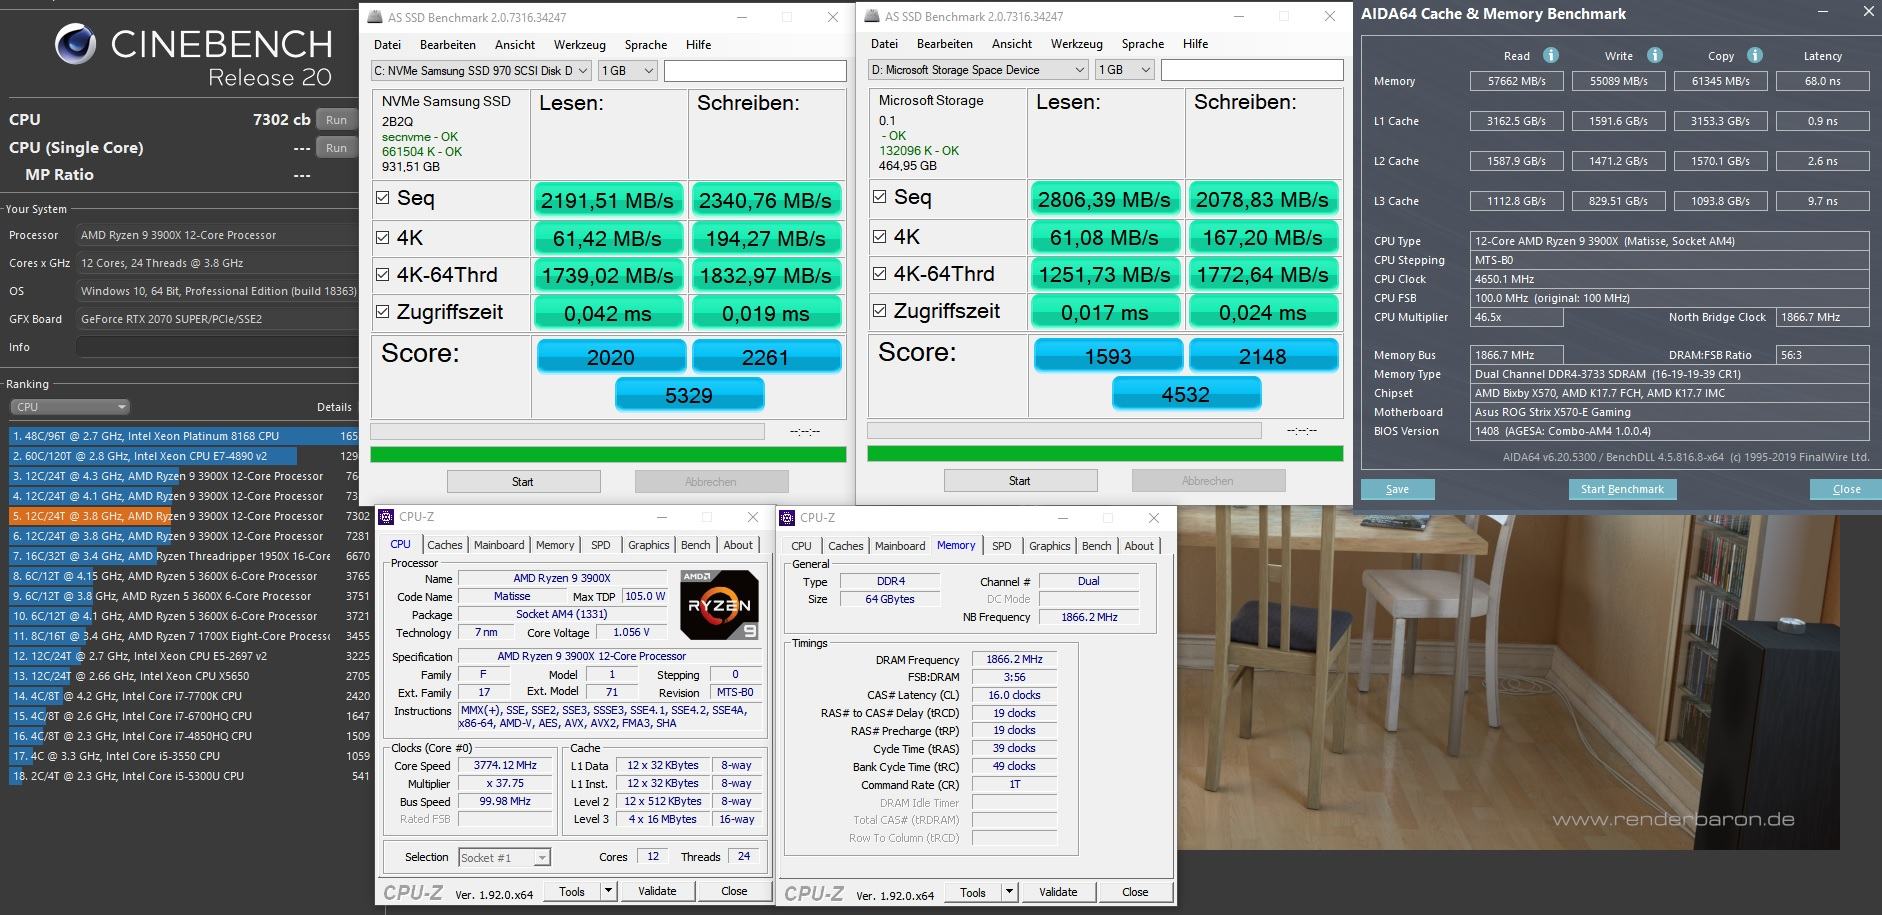Switch to Mainboard tab in CPU-Z CPU window
This screenshot has height=915, width=1882.
pos(499,545)
